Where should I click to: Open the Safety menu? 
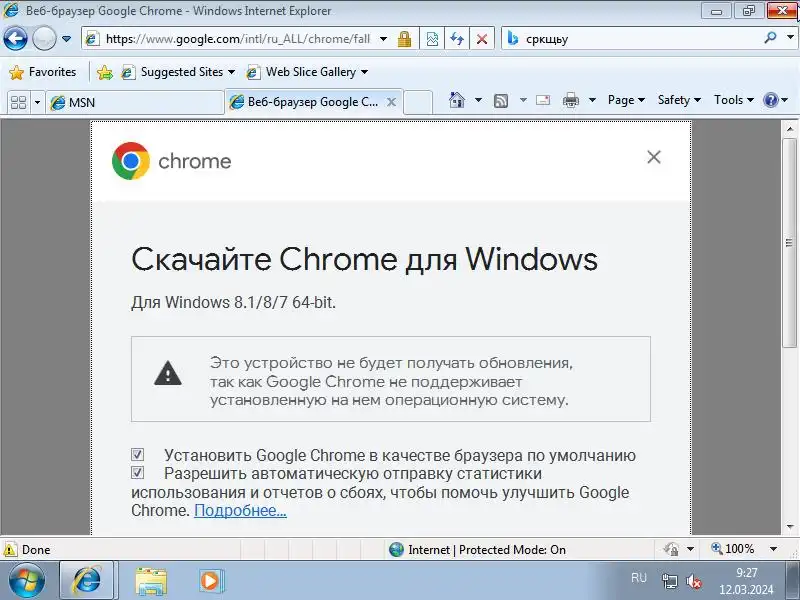click(x=679, y=100)
